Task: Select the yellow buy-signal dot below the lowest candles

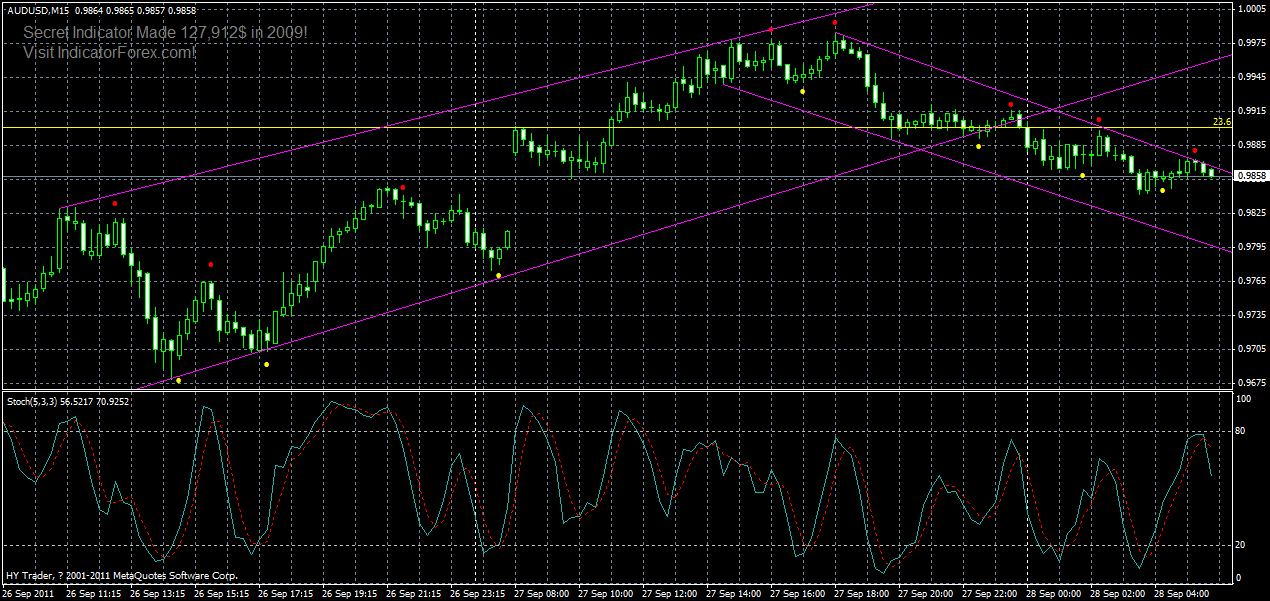Action: pos(177,380)
